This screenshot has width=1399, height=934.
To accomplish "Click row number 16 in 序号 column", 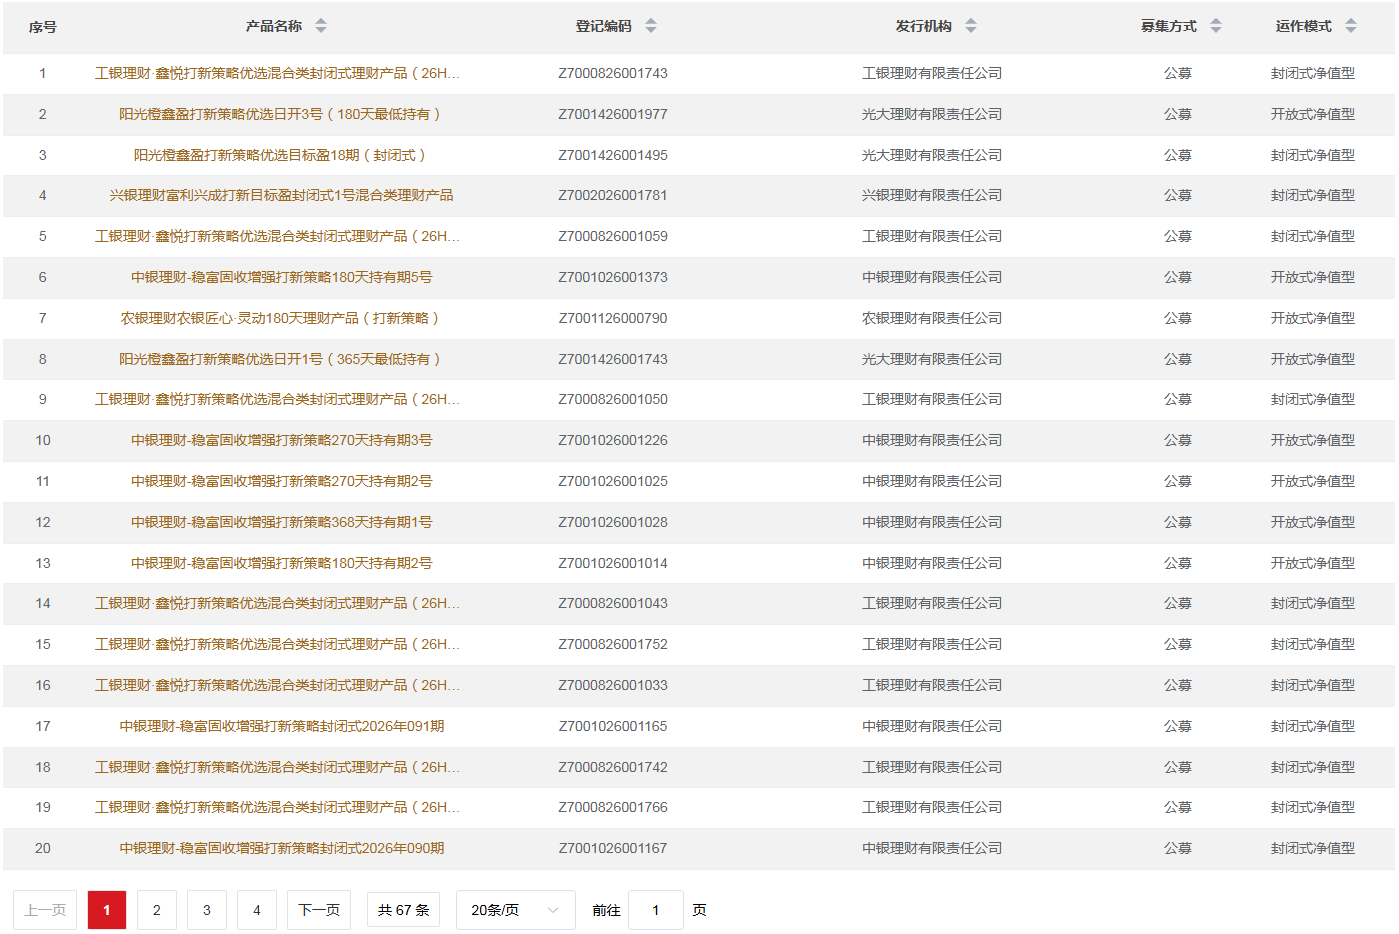I will 43,685.
